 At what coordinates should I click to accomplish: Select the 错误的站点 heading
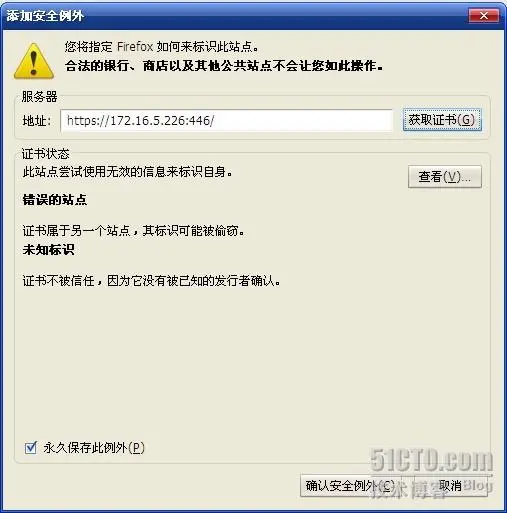[55, 200]
